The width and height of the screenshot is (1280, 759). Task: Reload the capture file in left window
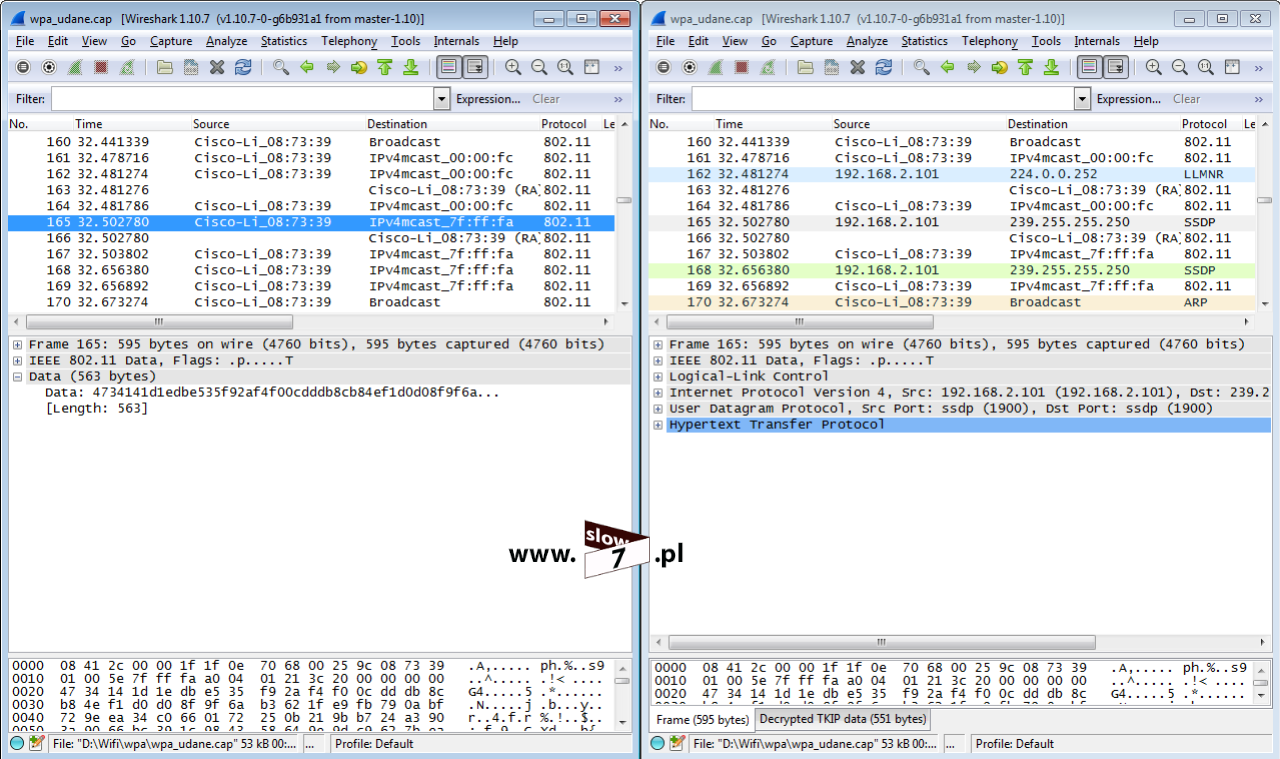tap(243, 67)
